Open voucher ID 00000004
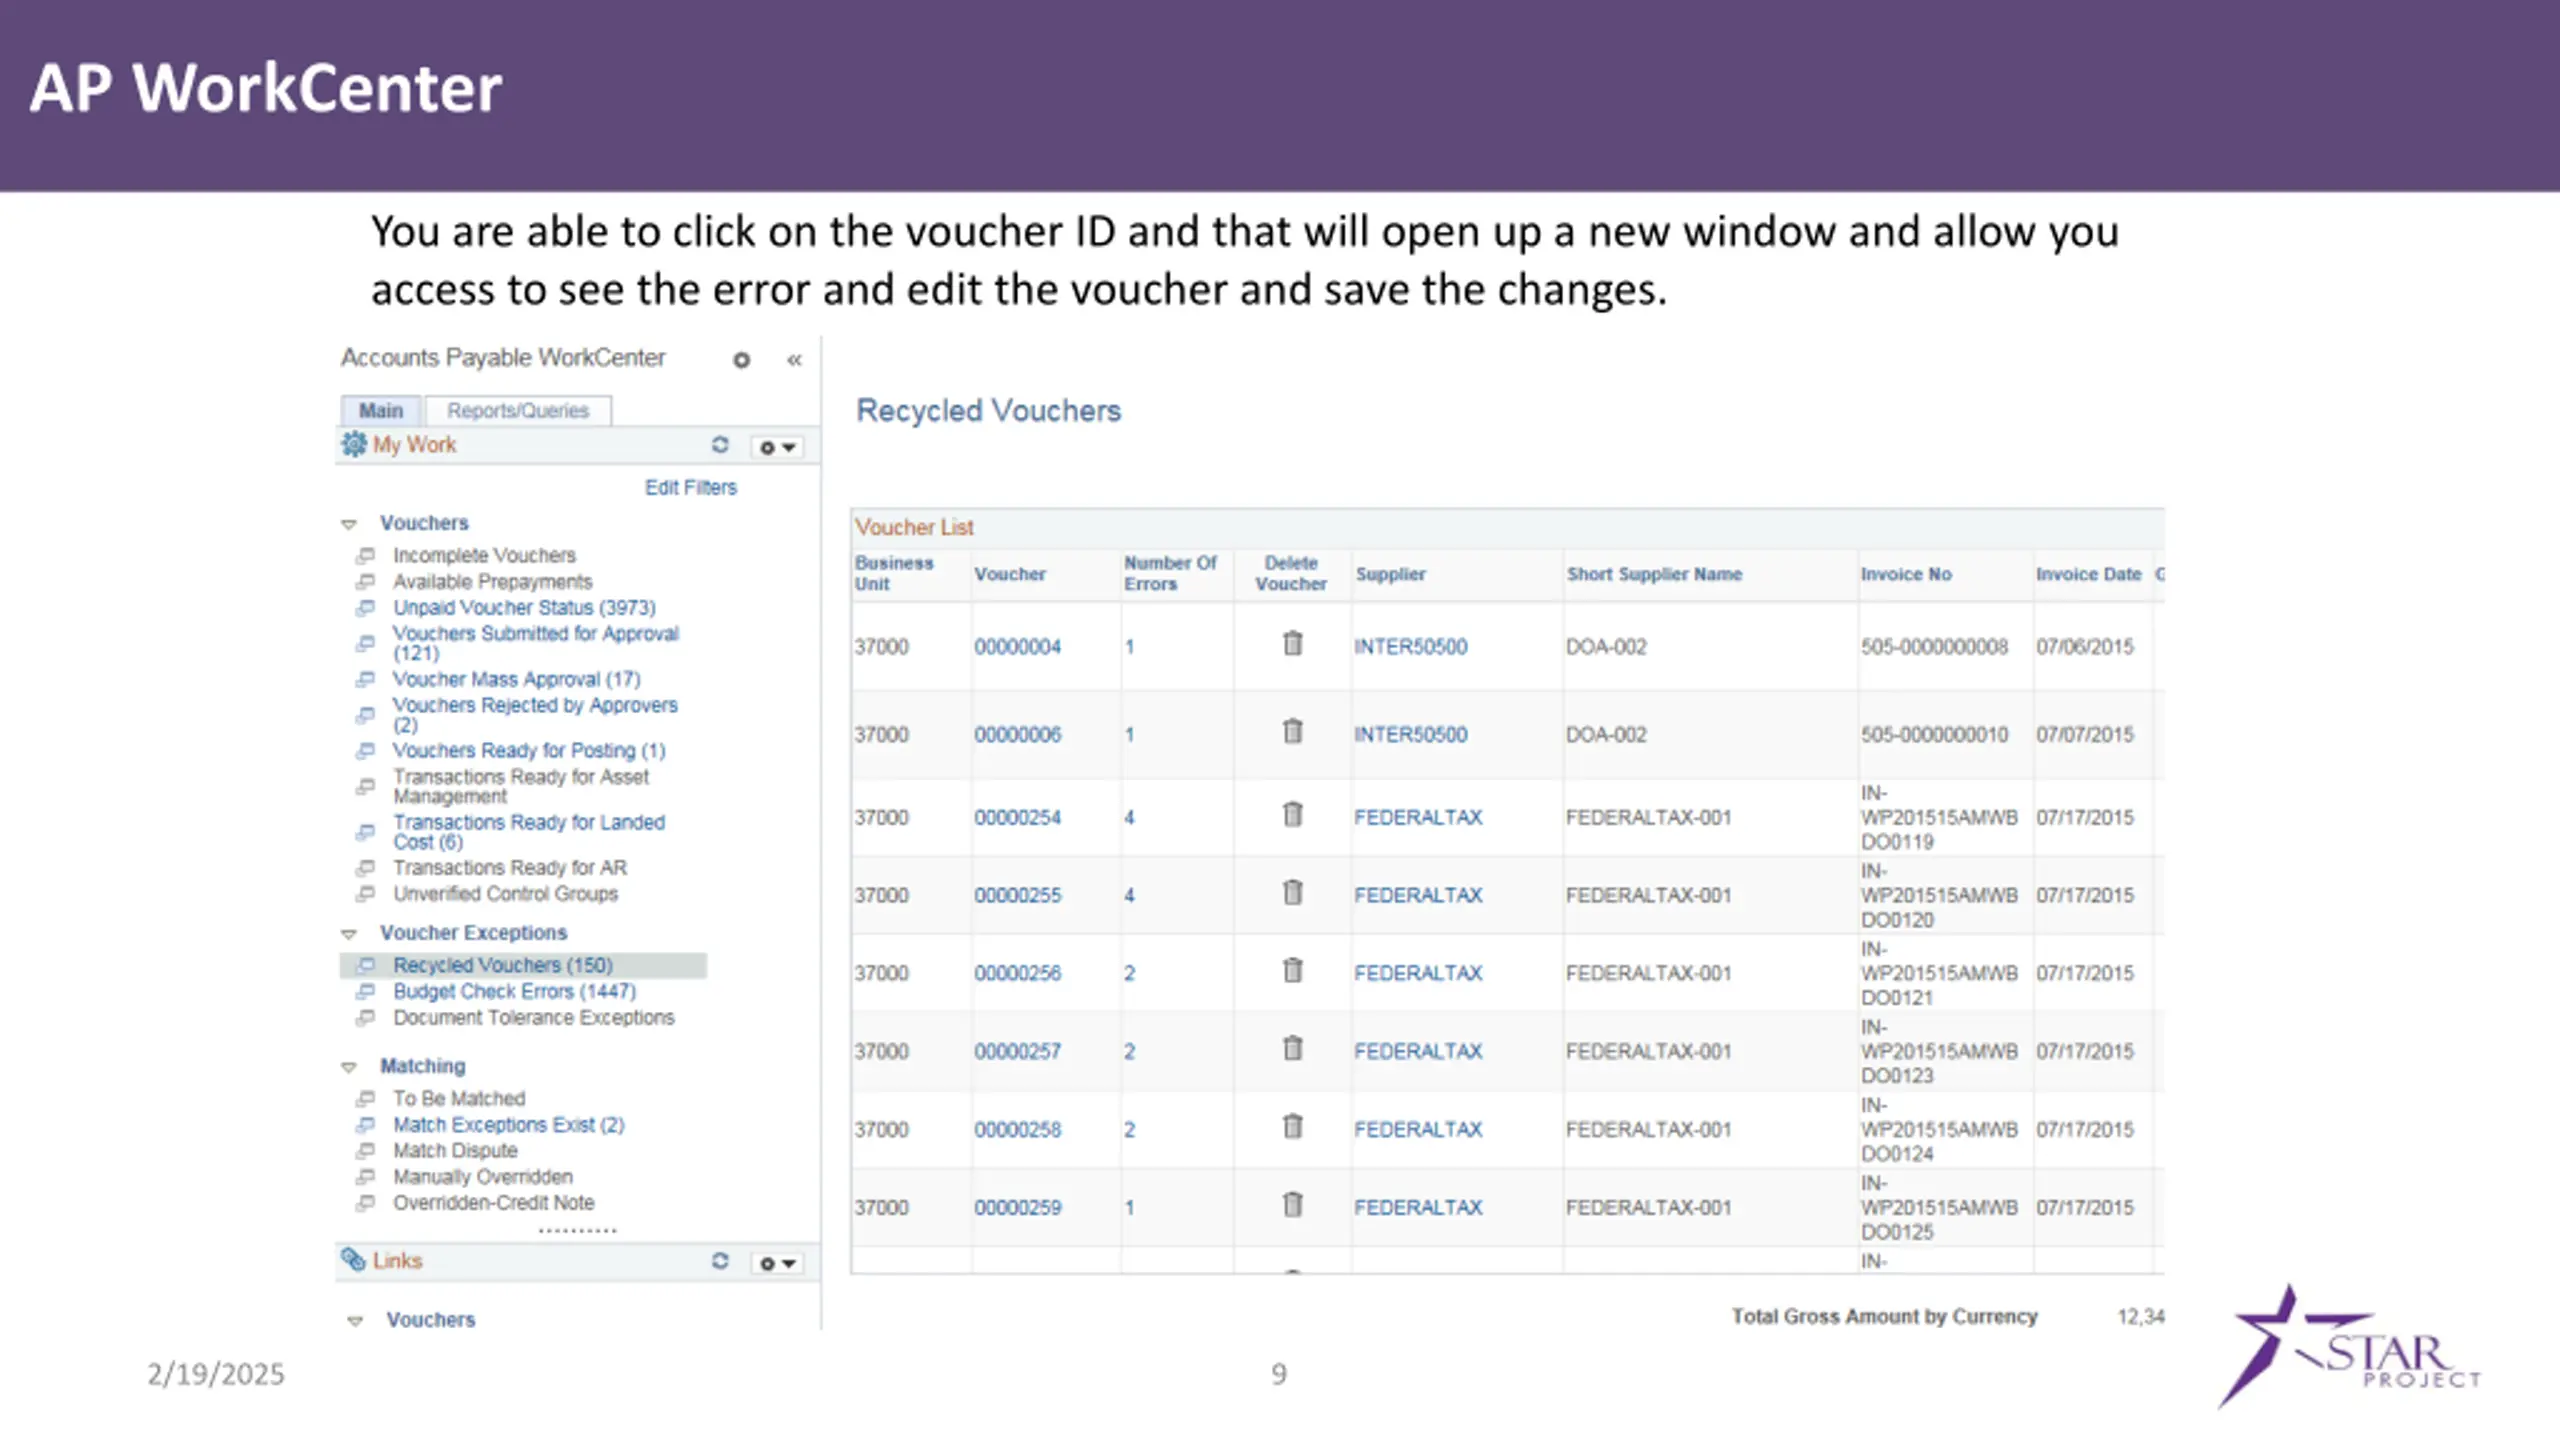The height and width of the screenshot is (1440, 2560). (1018, 647)
